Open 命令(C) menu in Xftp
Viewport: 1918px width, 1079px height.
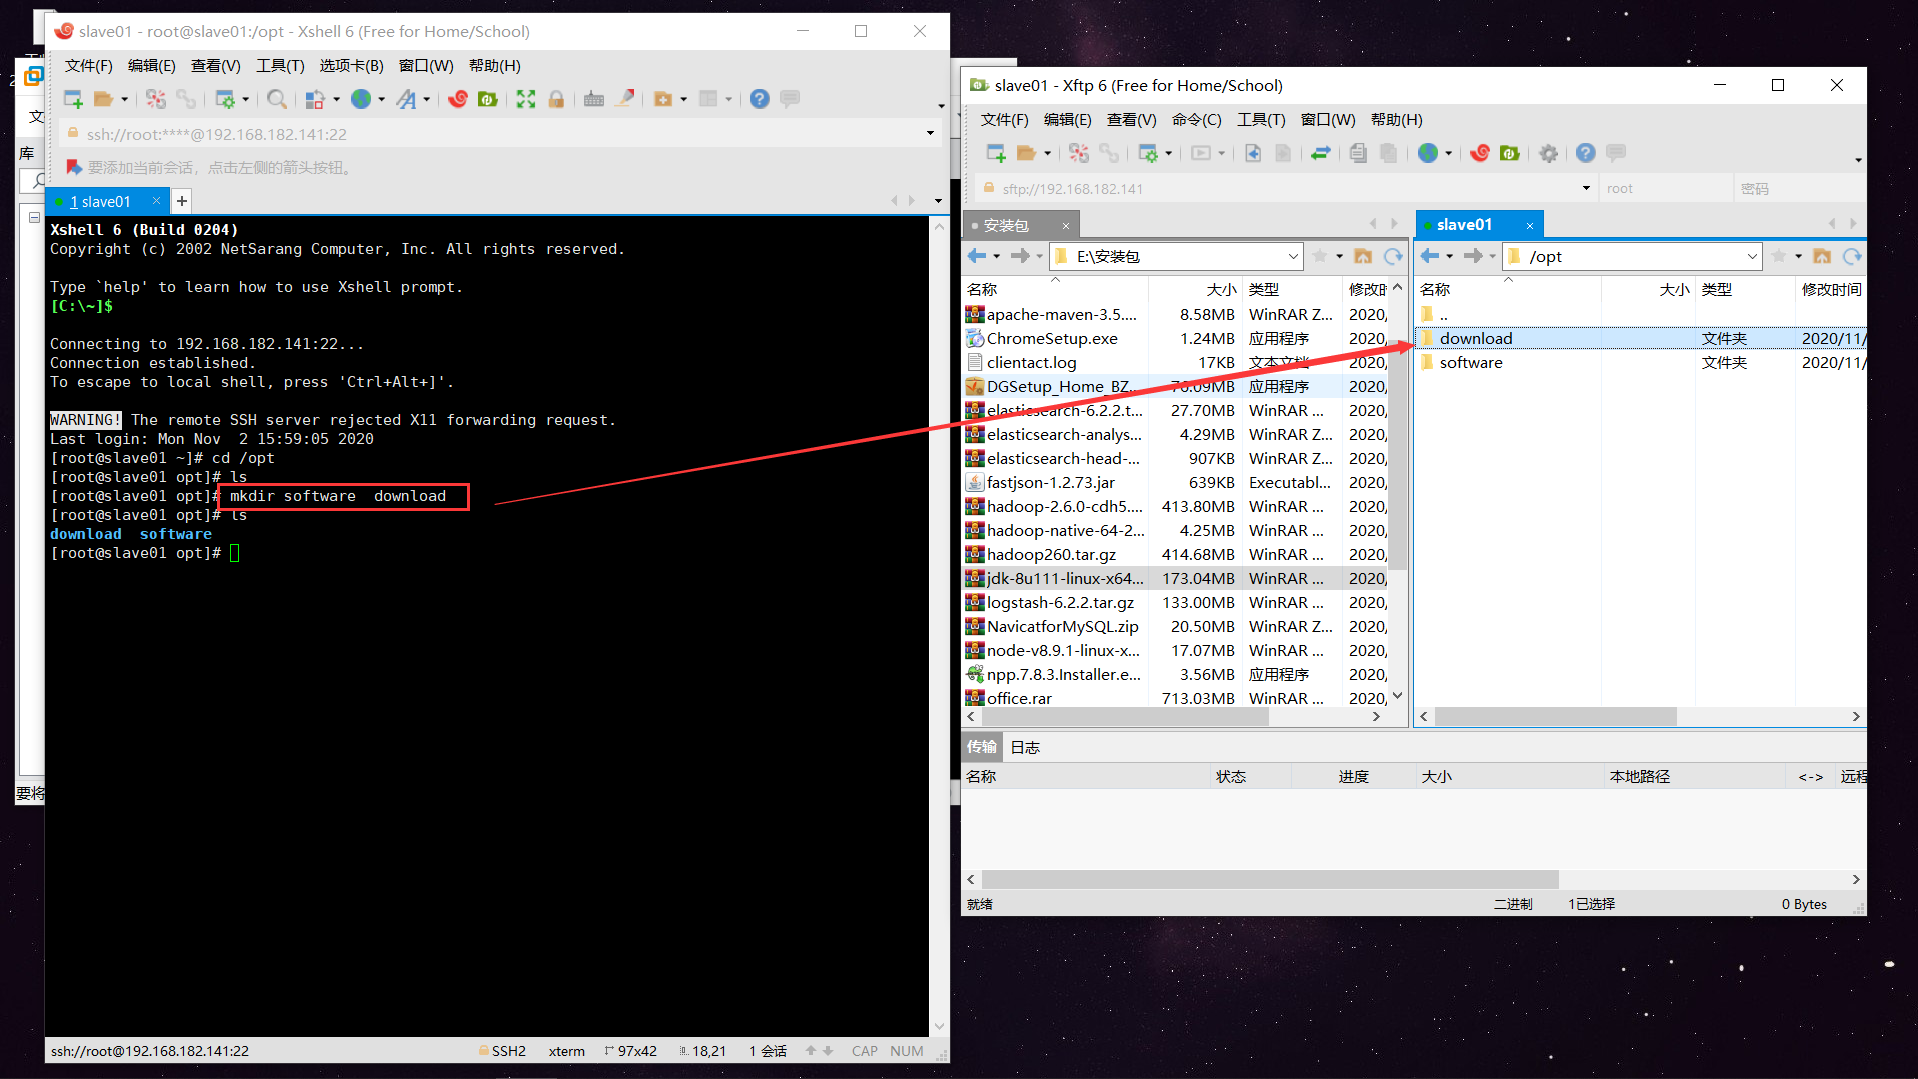[x=1197, y=120]
